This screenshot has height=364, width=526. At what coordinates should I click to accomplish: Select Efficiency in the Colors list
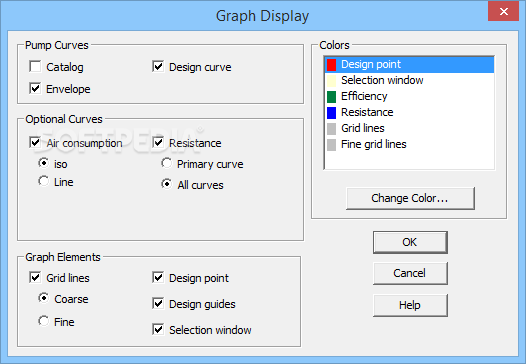pos(410,97)
